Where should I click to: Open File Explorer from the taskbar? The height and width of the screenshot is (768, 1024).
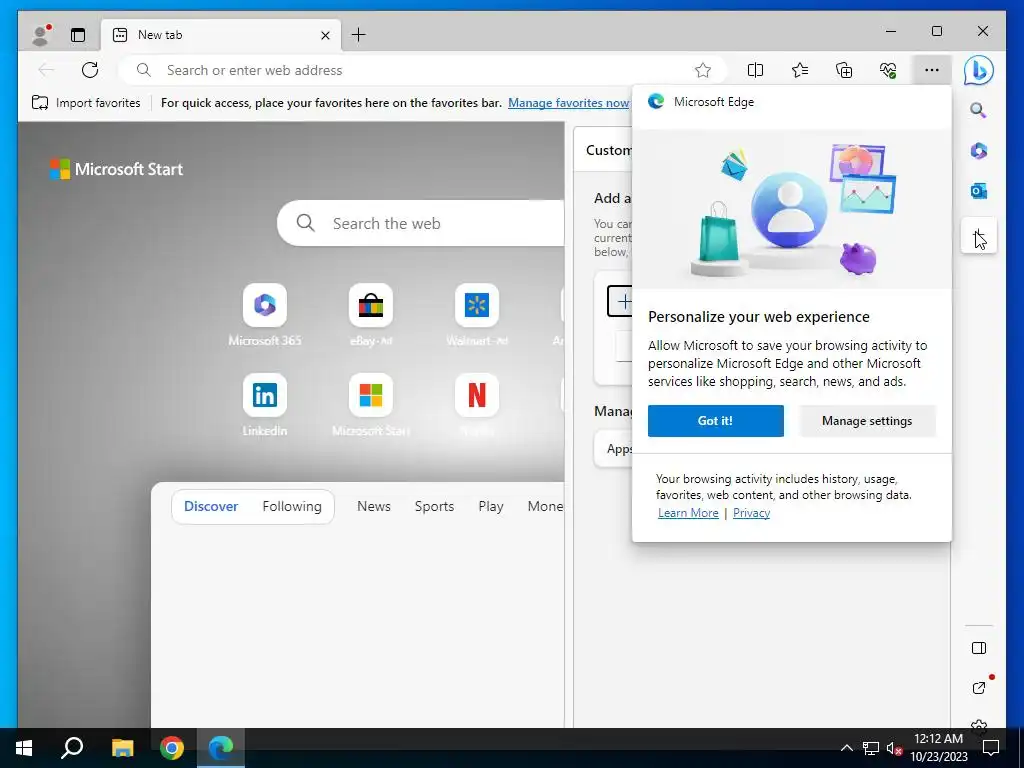(122, 748)
